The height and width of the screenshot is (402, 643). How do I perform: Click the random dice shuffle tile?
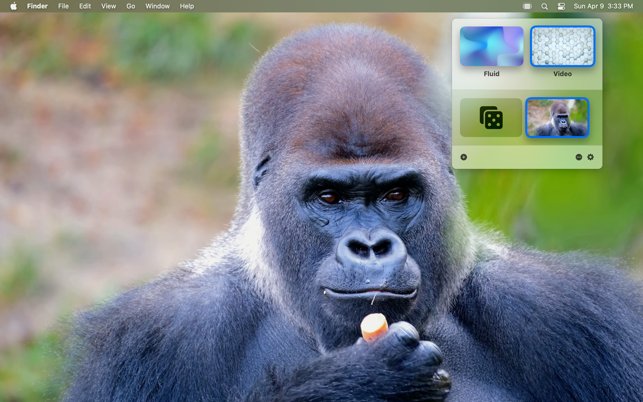point(491,117)
